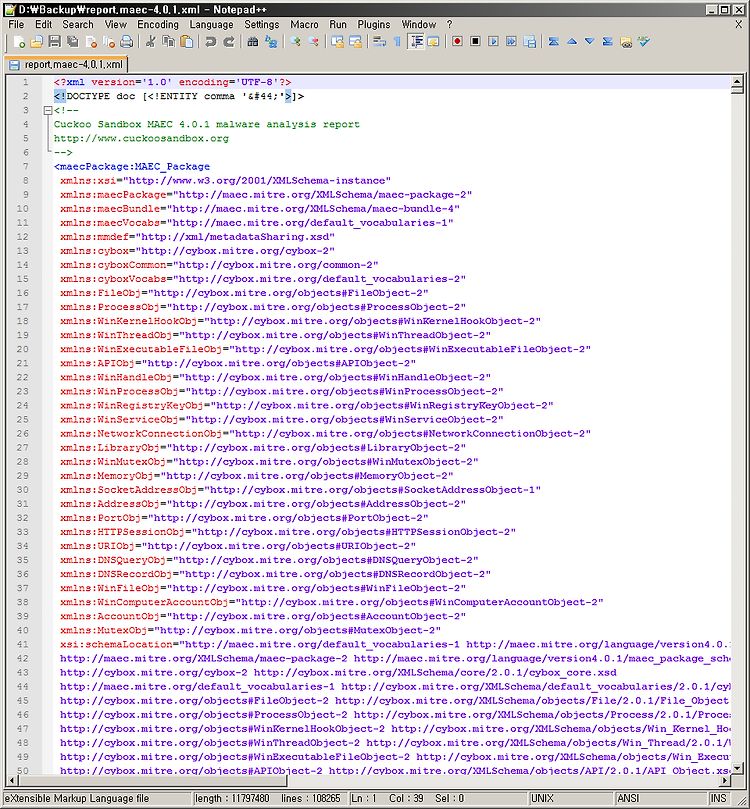Viewport: 750px width, 809px height.
Task: Click 'eXtensible Markup Language file' status text
Action: tap(77, 798)
